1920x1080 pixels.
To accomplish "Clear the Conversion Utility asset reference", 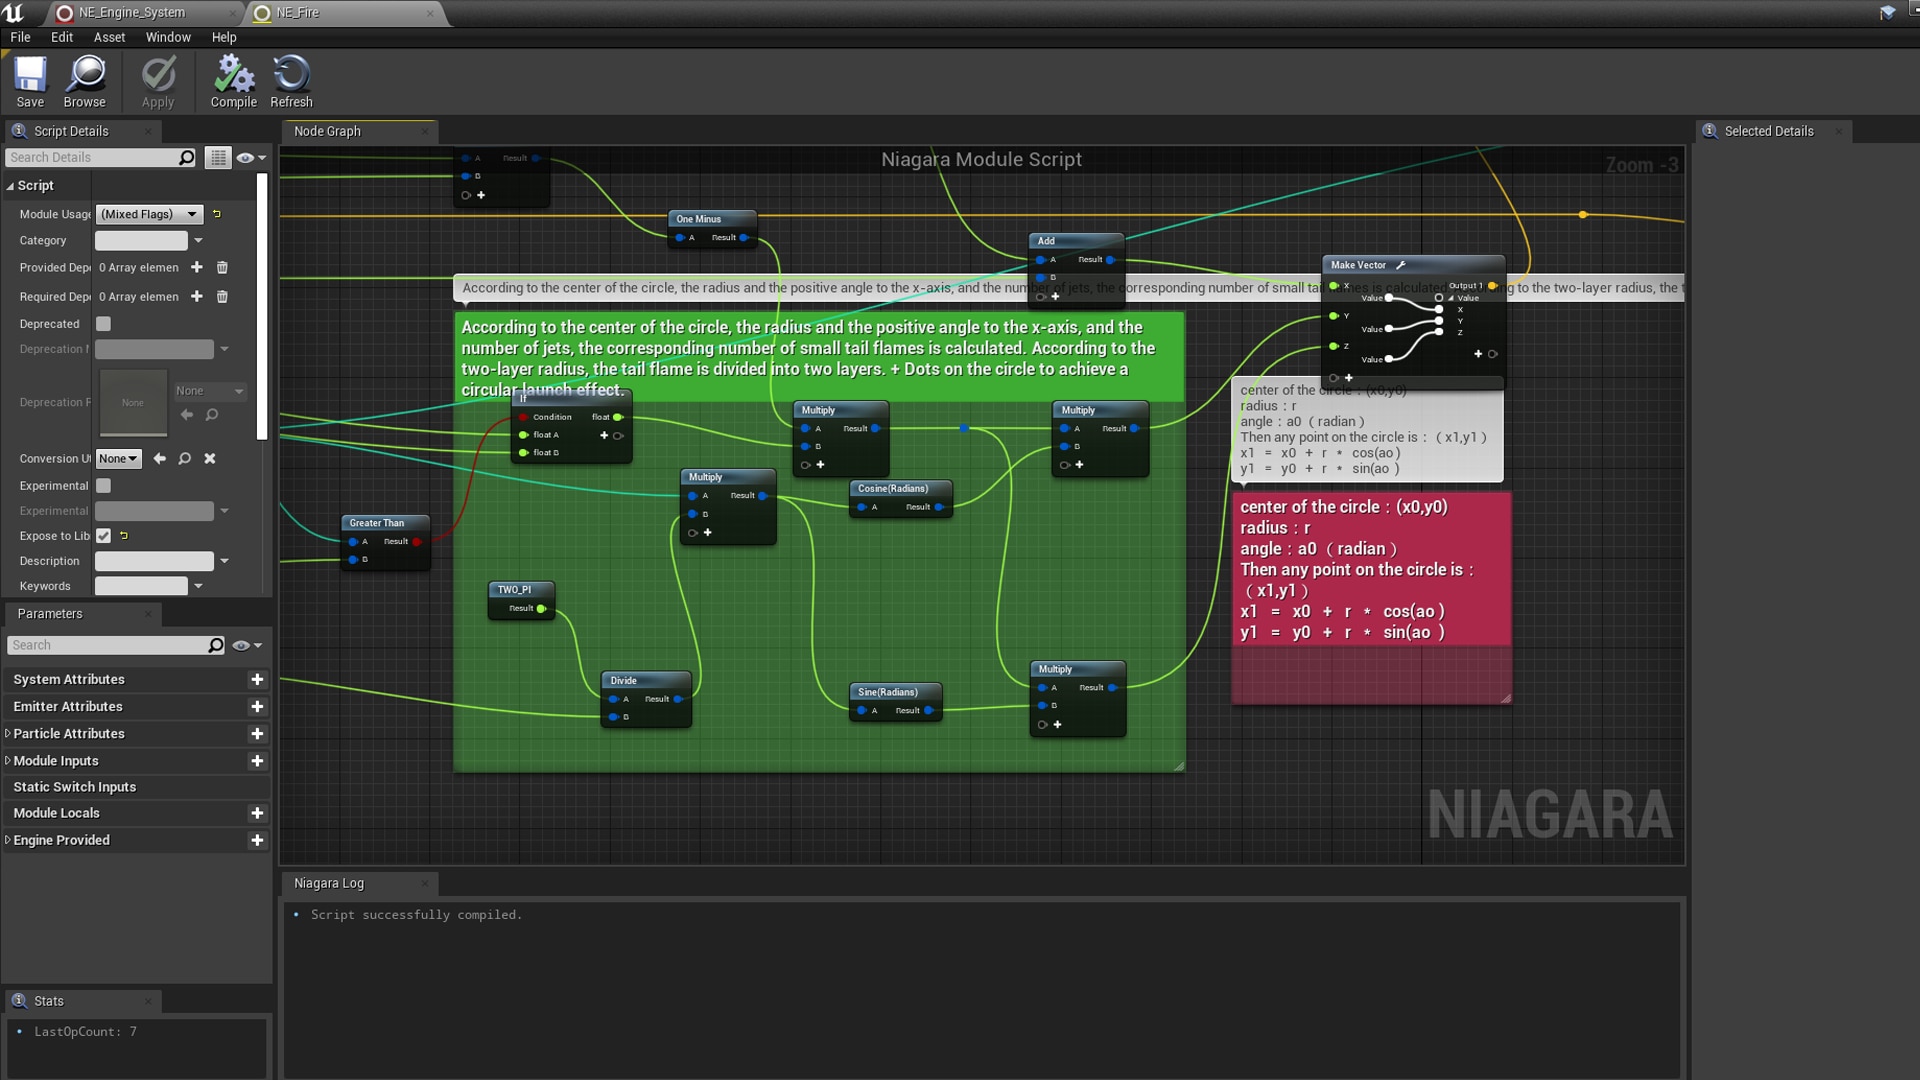I will [210, 459].
